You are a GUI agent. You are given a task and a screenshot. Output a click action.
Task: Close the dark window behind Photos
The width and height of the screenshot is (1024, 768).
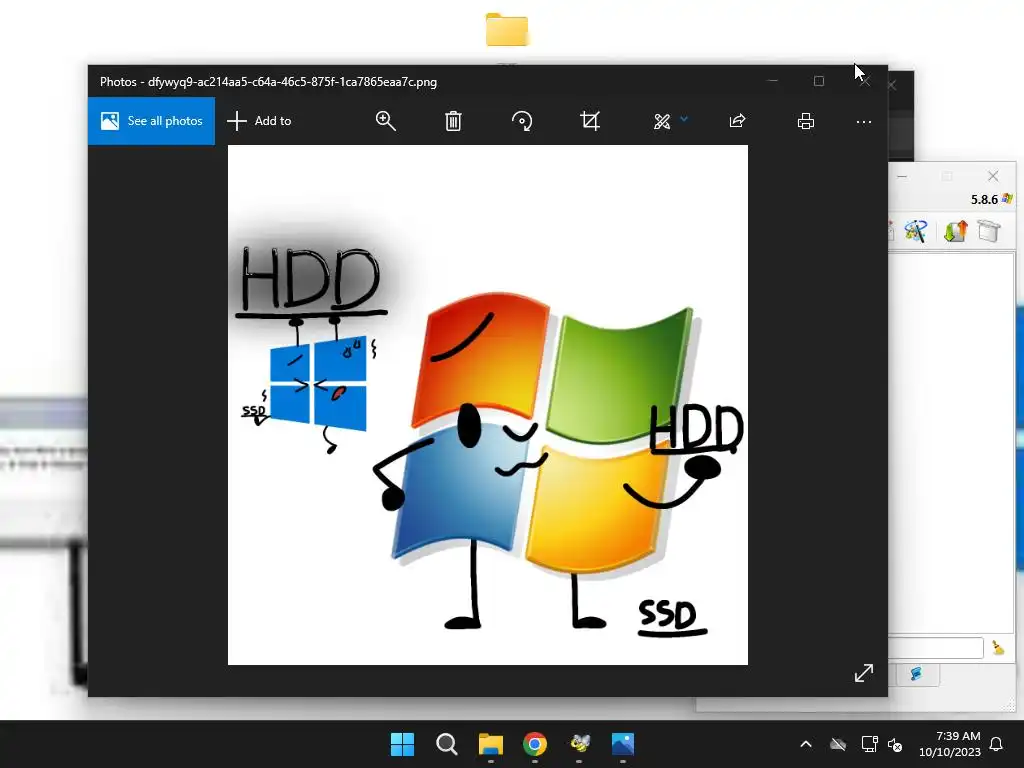892,86
